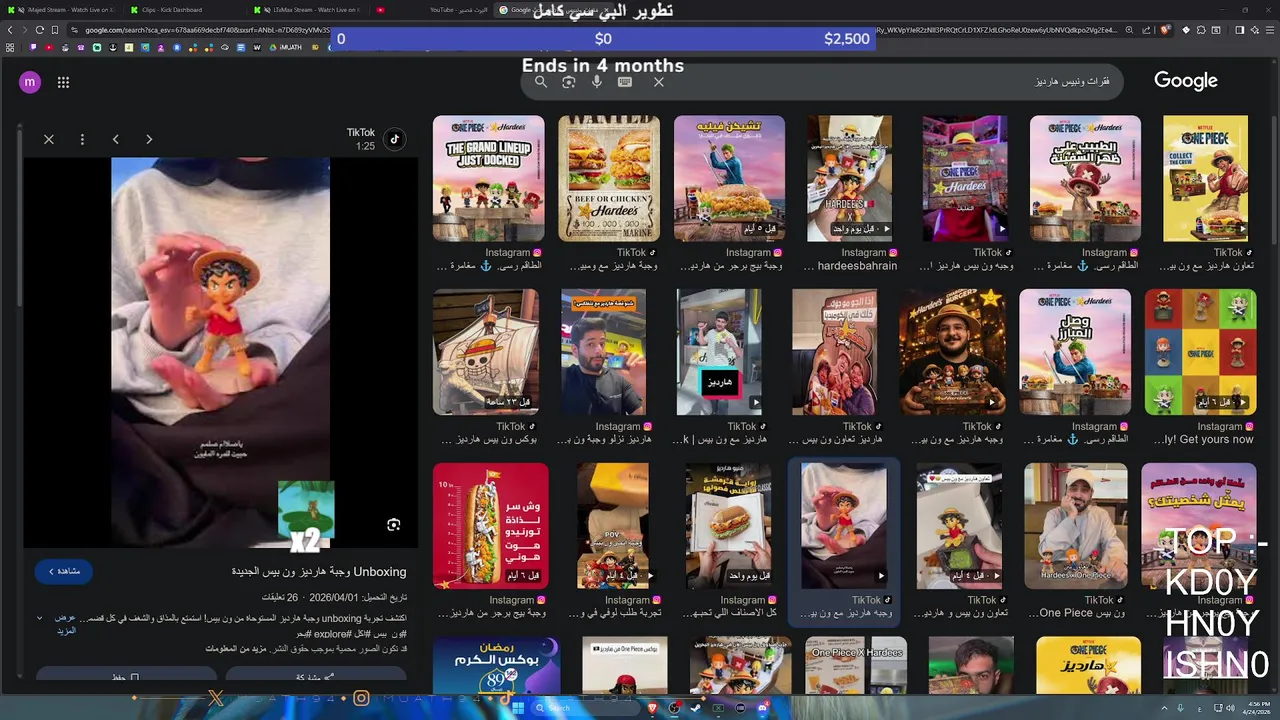The height and width of the screenshot is (720, 1280).
Task: Open Google account avatar 'm'
Action: [30, 82]
